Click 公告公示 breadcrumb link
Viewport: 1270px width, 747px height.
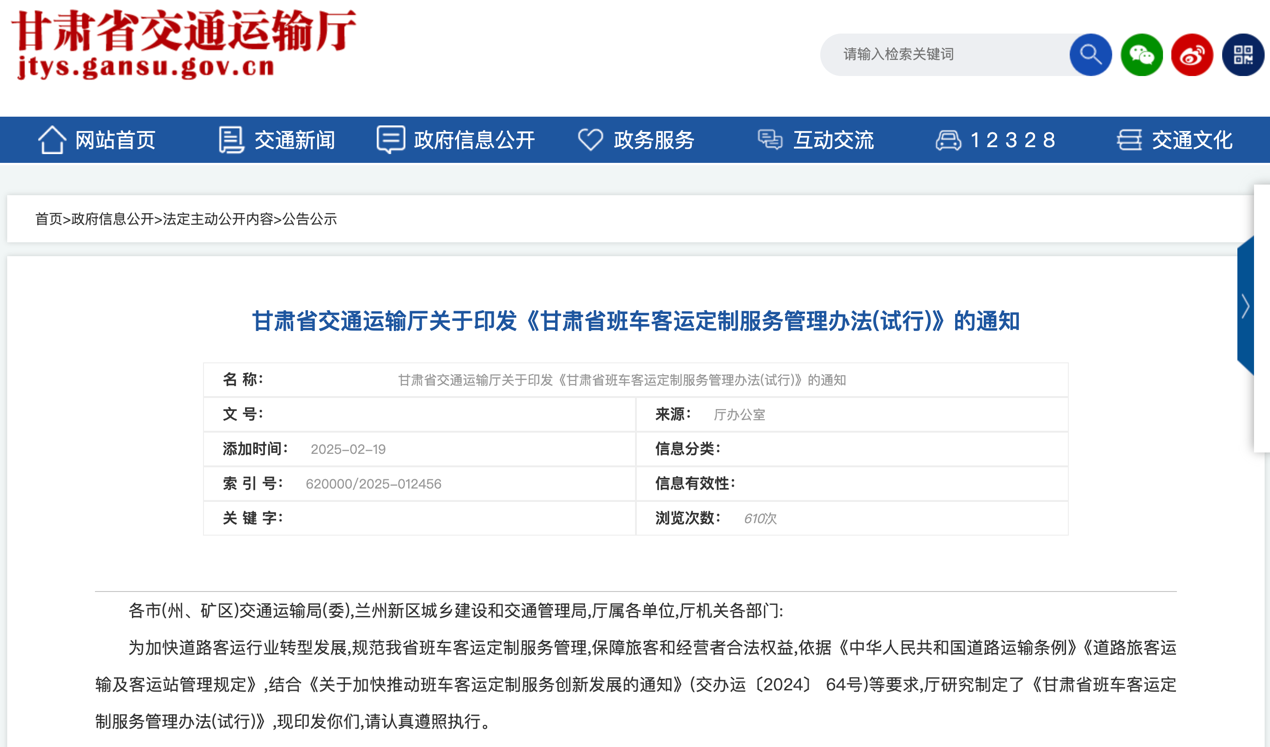309,219
